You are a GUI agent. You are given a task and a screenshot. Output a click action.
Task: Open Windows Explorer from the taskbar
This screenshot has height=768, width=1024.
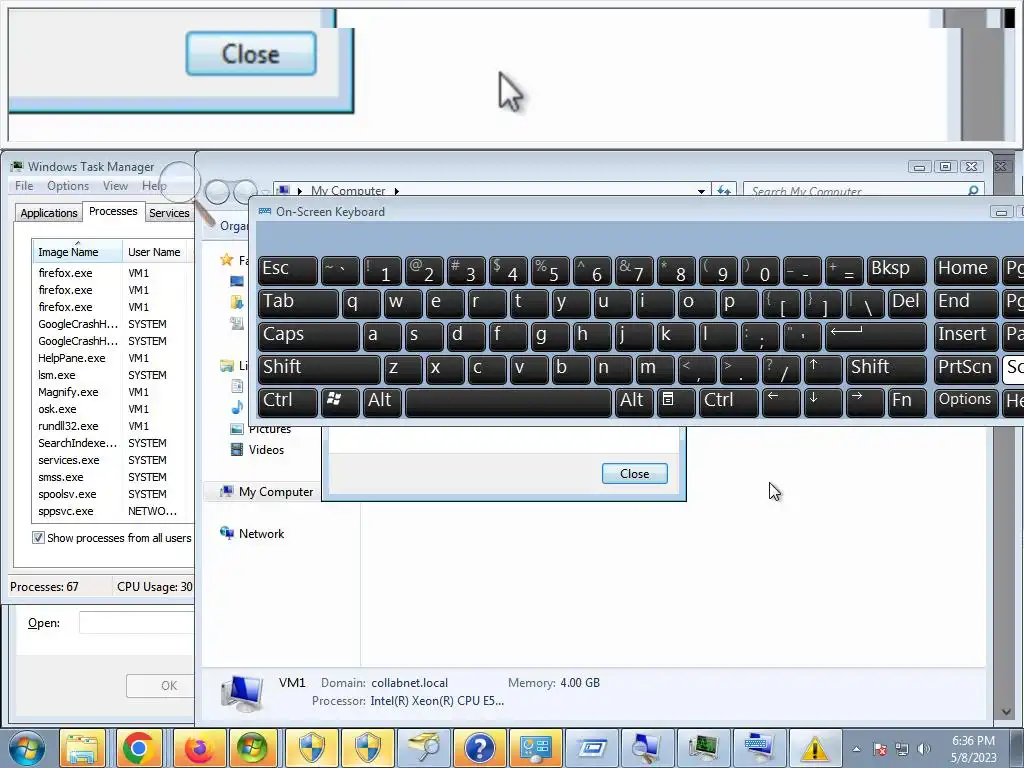tap(82, 748)
